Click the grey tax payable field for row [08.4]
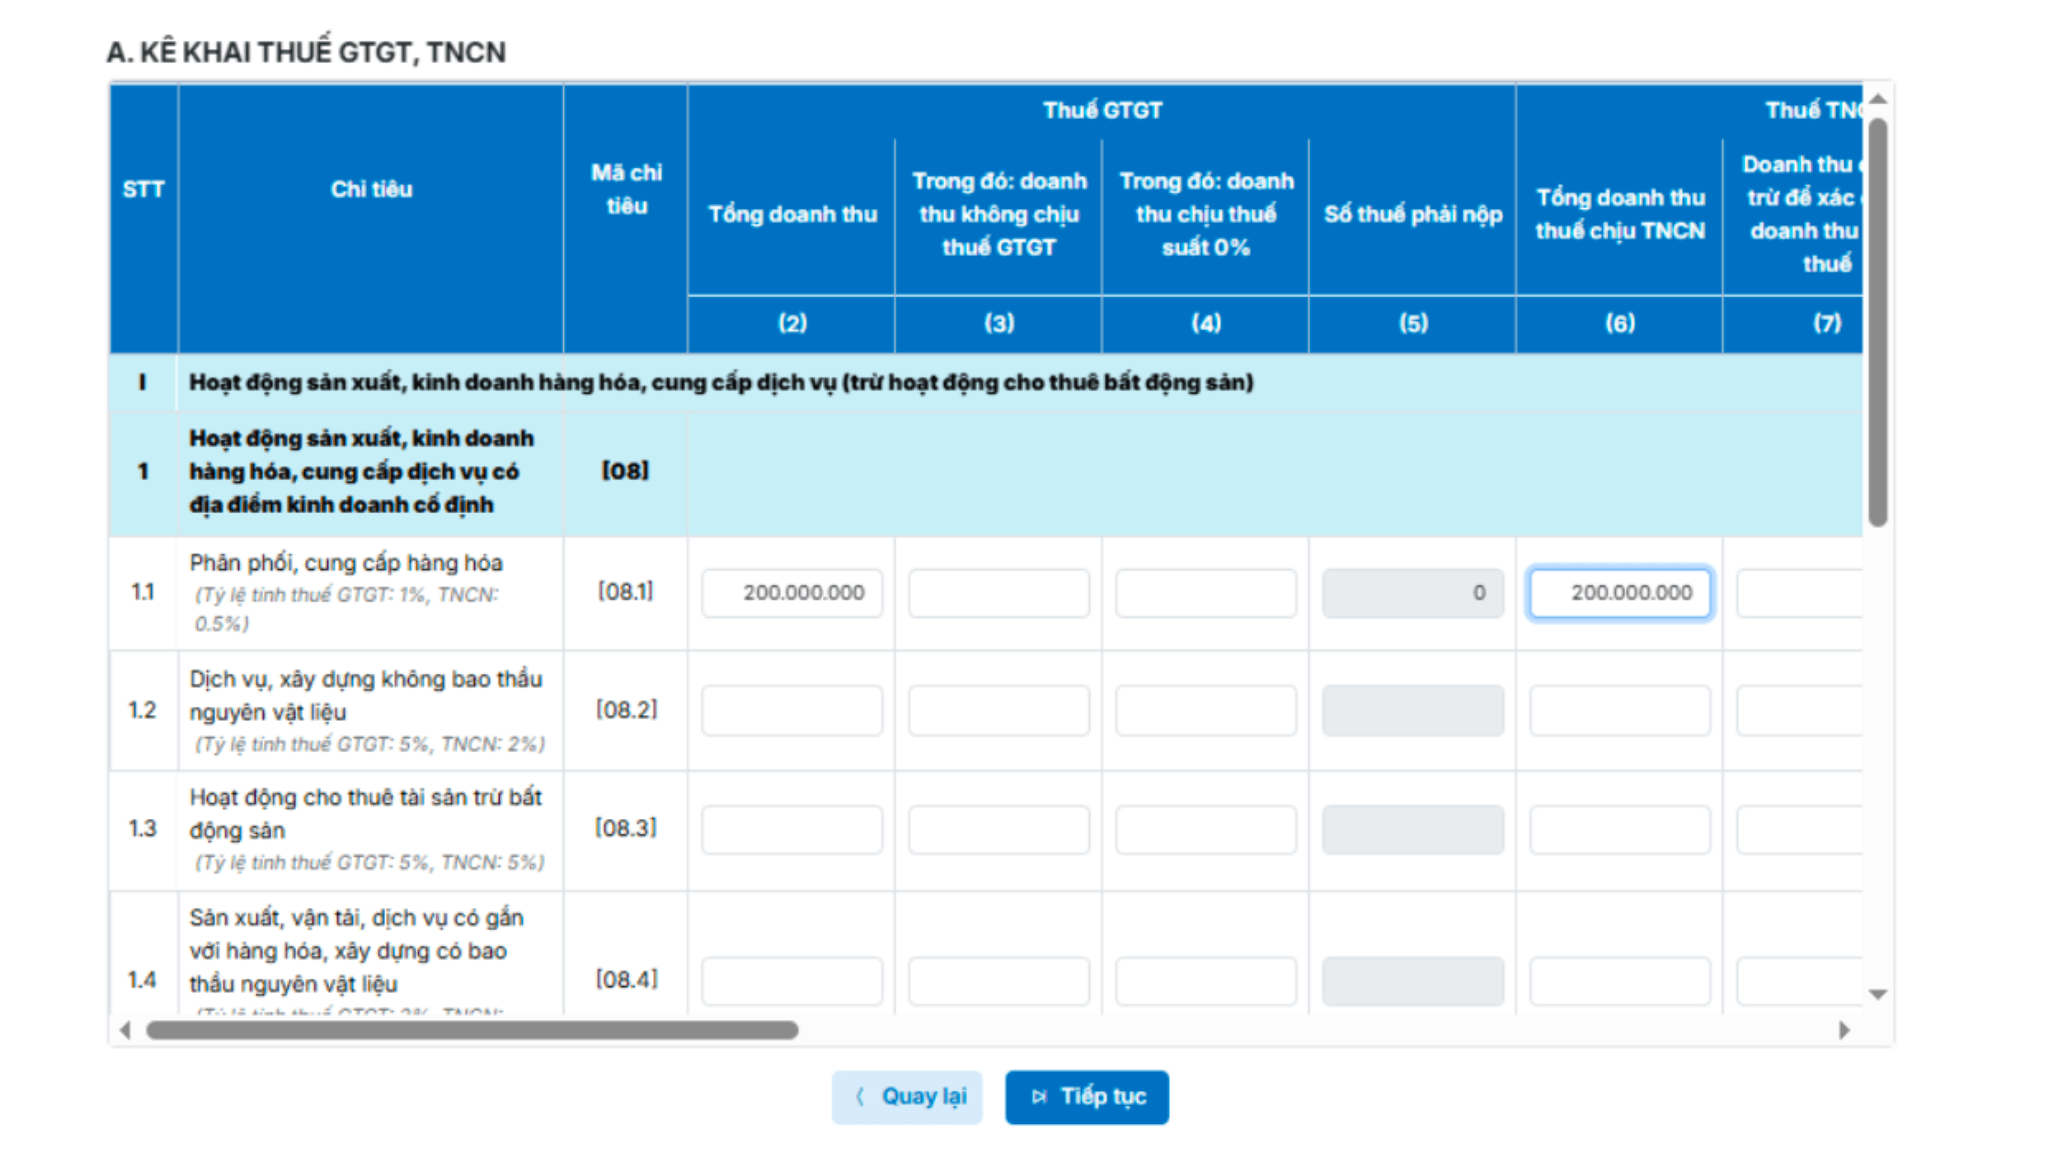 [1413, 981]
